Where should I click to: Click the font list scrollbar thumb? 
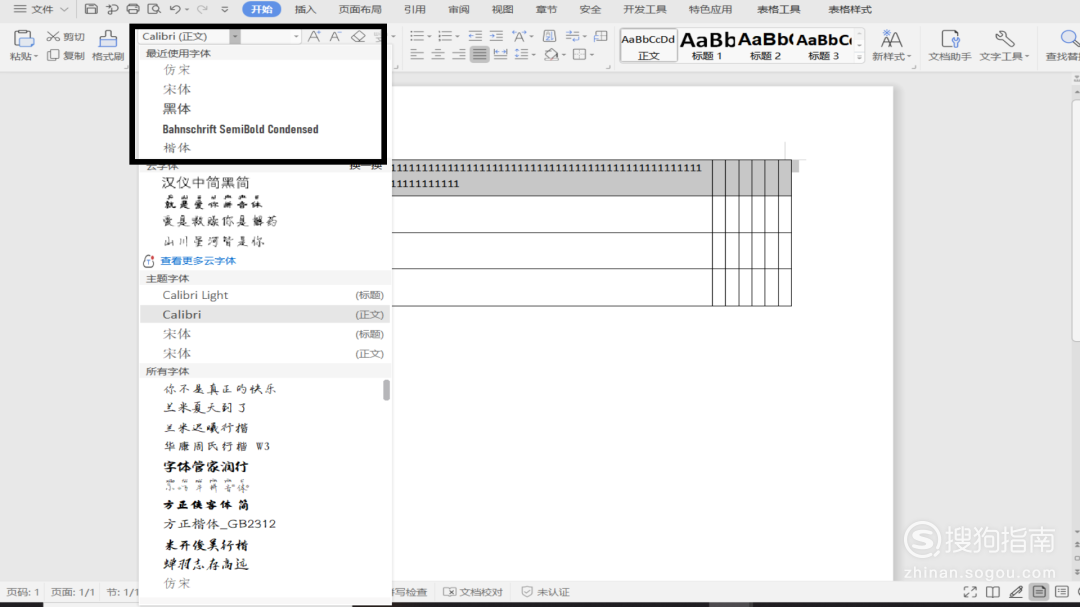[386, 390]
